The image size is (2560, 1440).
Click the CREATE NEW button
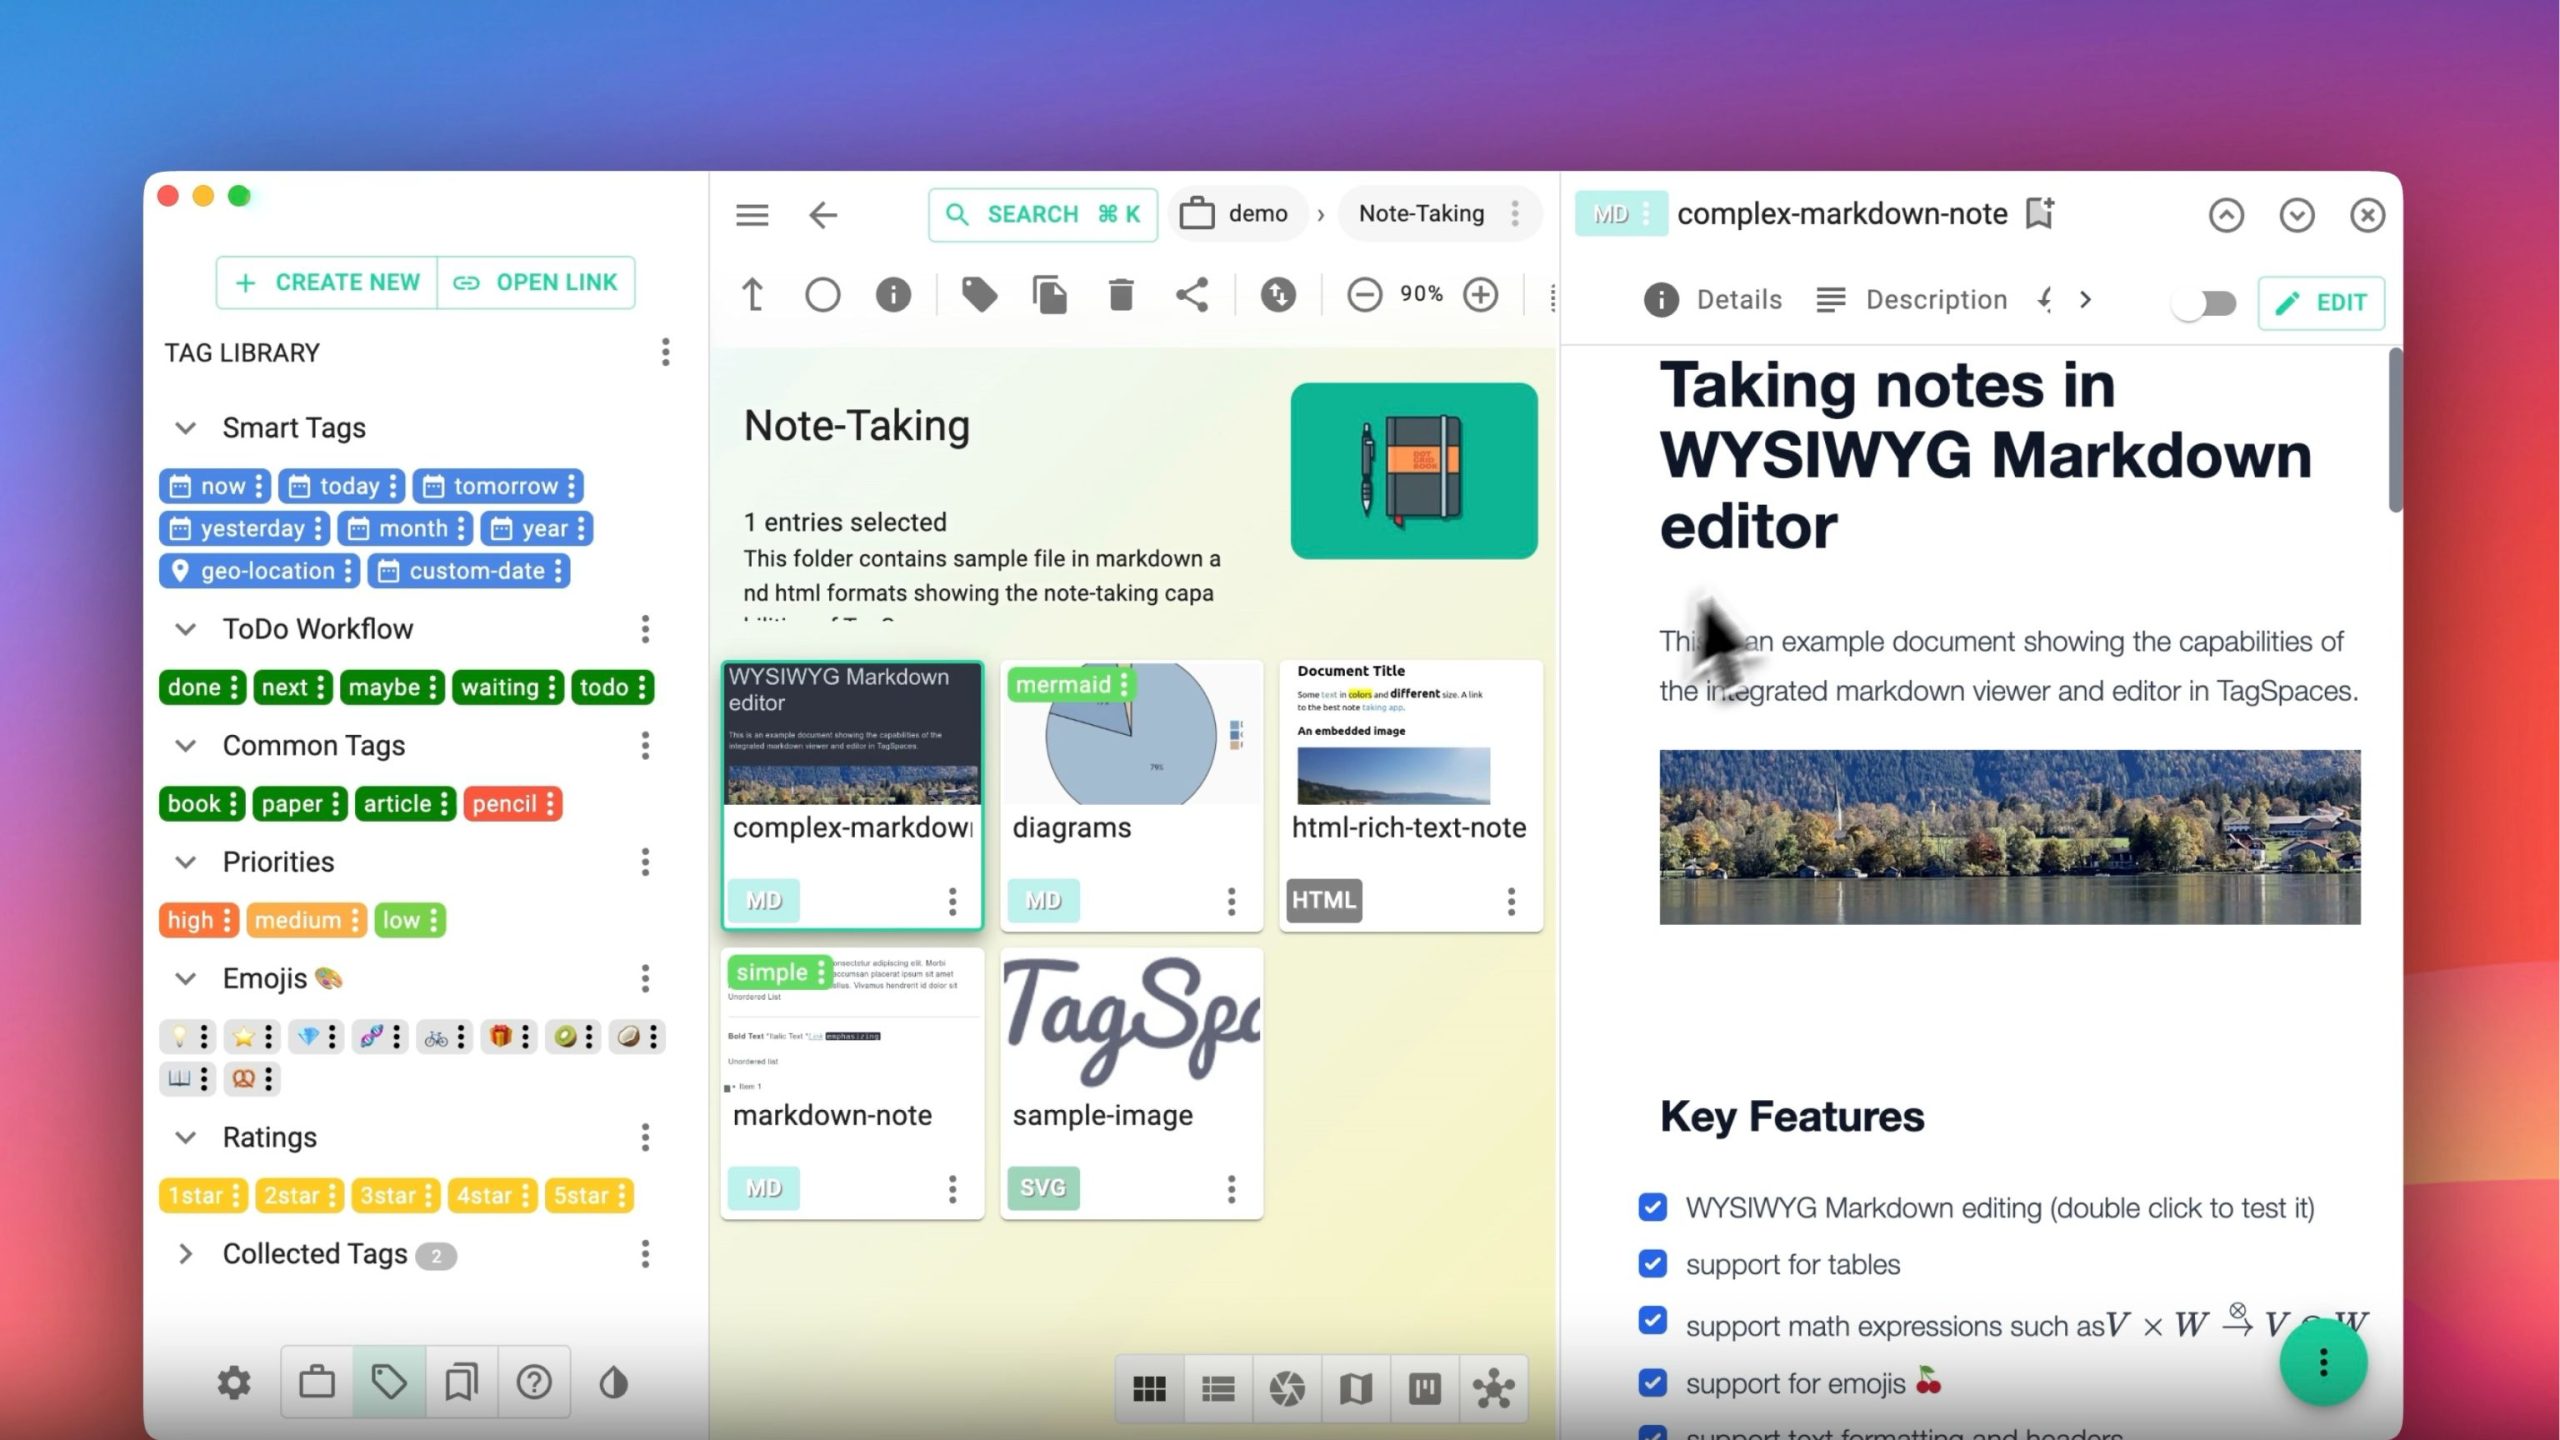click(x=327, y=283)
